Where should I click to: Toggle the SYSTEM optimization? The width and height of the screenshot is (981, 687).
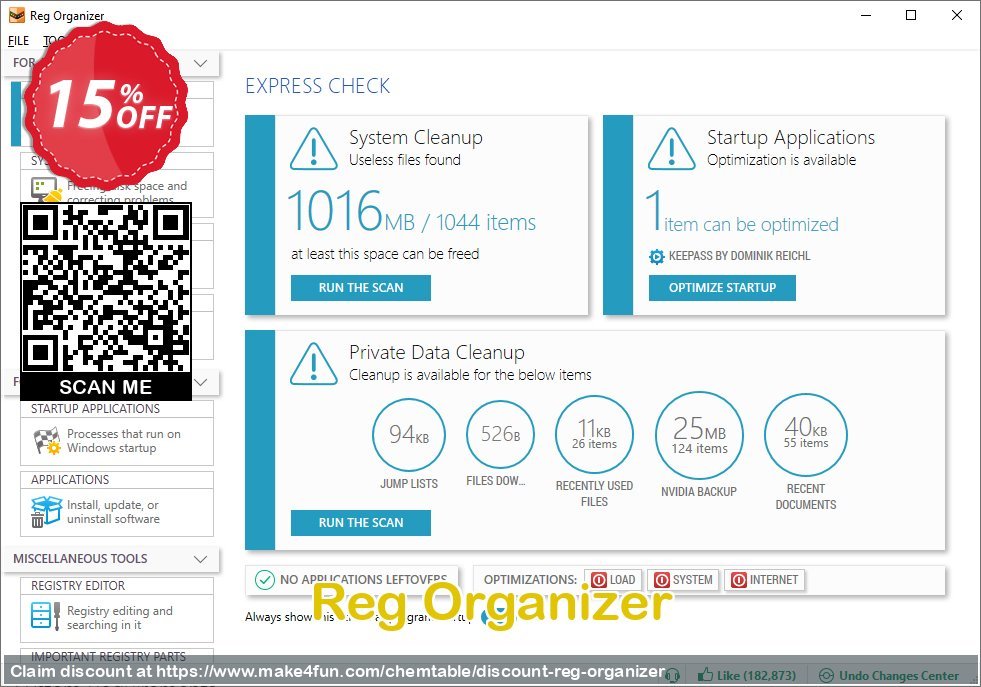click(683, 580)
